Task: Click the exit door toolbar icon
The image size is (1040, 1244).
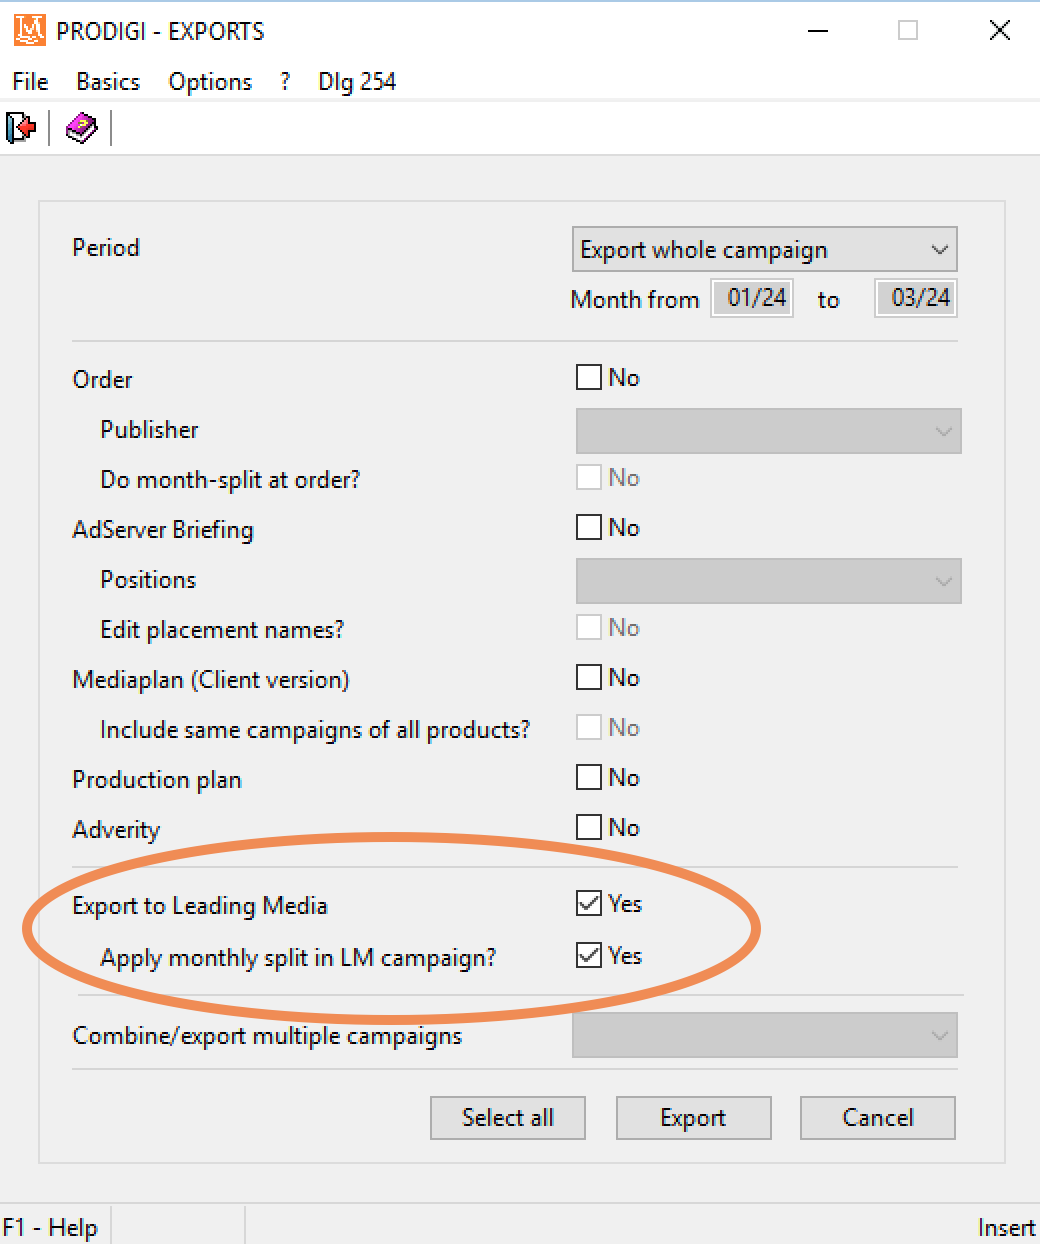Action: click(x=21, y=128)
